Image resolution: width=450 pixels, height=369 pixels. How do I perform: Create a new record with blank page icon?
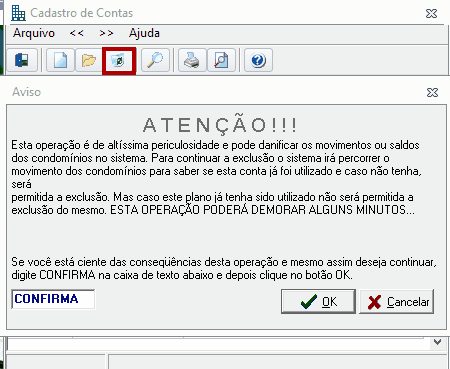(x=60, y=60)
